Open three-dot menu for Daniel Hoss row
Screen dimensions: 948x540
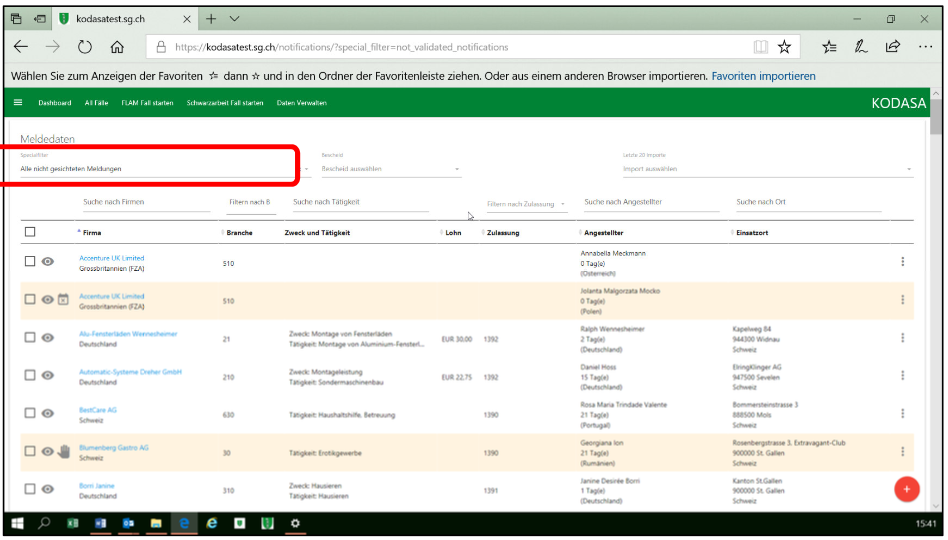point(902,375)
